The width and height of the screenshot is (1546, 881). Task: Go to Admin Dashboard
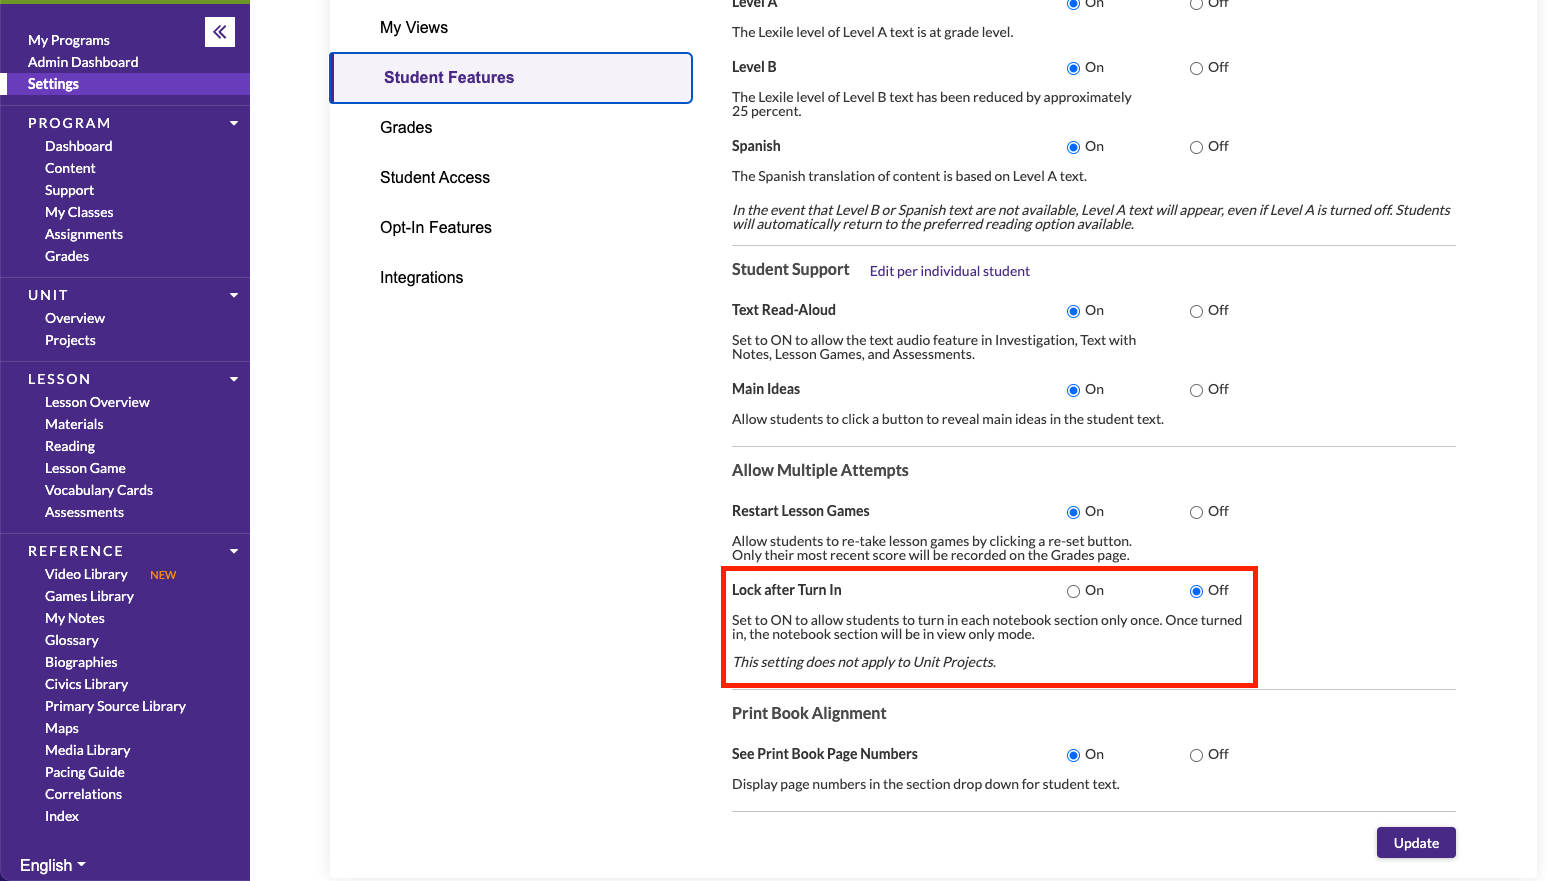click(x=83, y=62)
